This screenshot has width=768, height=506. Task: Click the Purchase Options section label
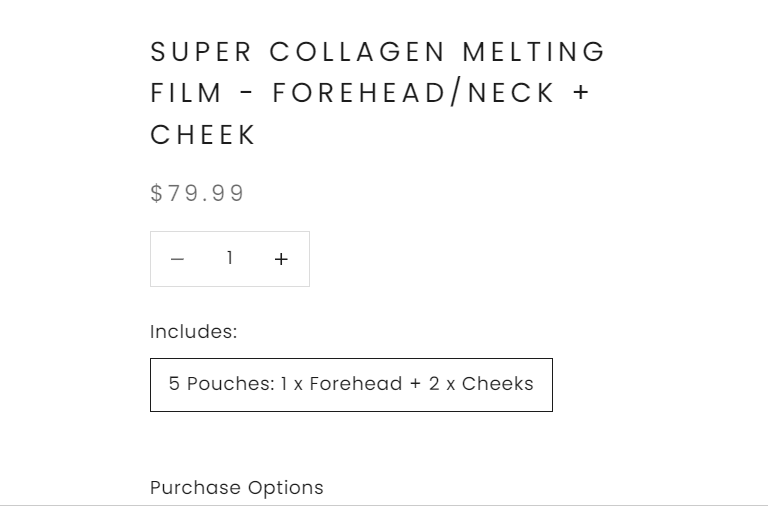237,488
